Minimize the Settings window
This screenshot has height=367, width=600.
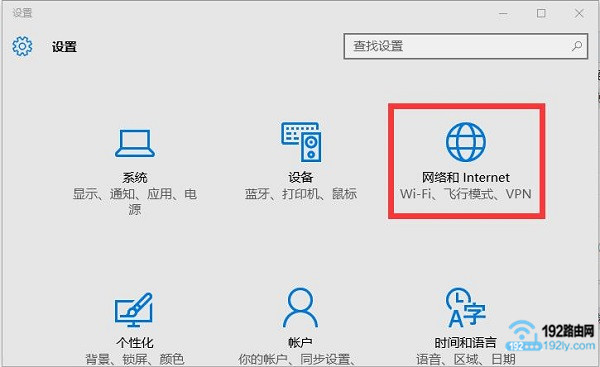(504, 13)
